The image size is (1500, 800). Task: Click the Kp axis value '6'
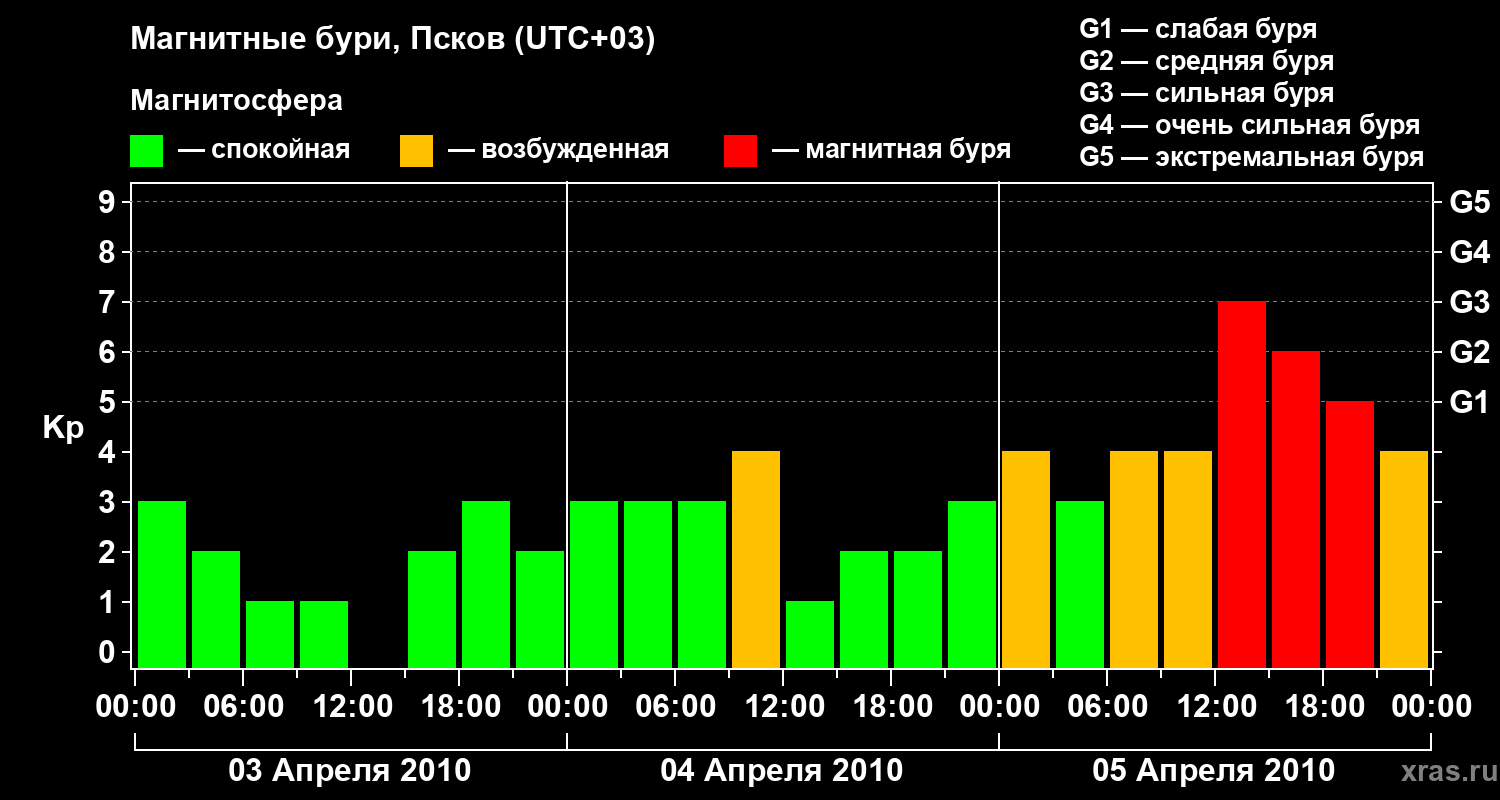click(109, 352)
